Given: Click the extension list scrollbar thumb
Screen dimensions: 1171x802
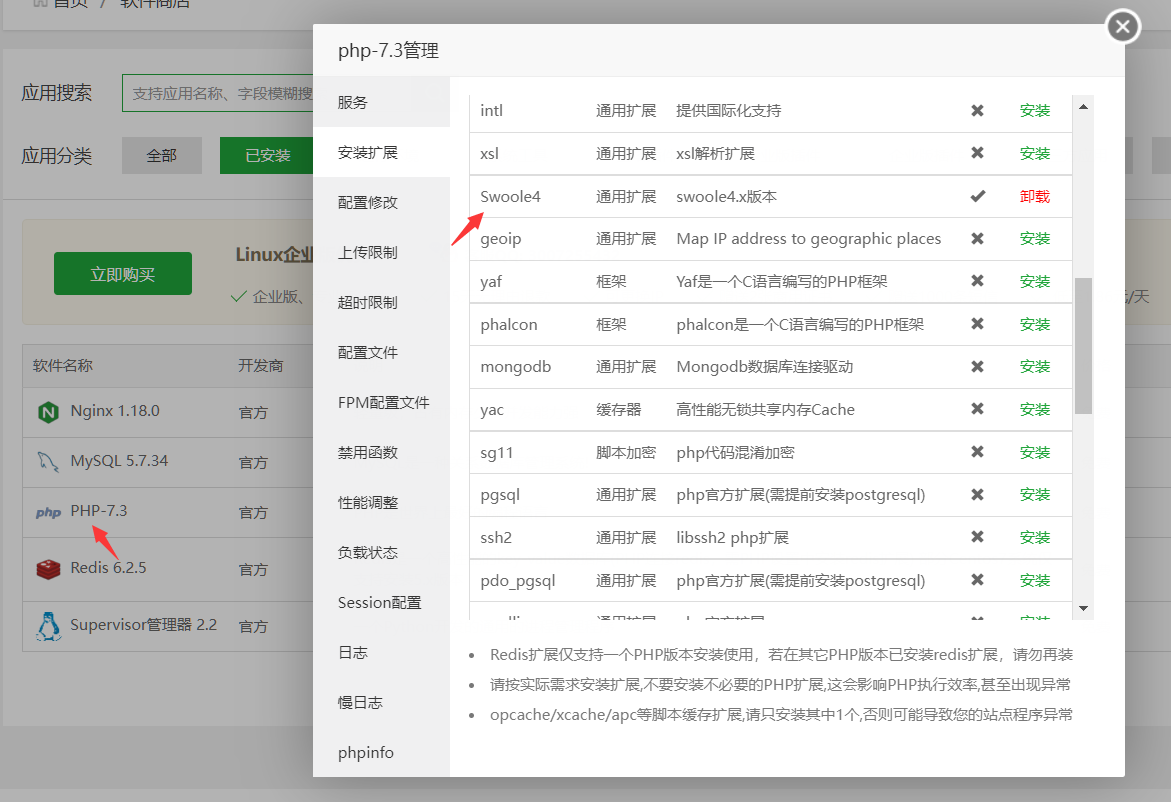Looking at the screenshot, I should coord(1083,346).
